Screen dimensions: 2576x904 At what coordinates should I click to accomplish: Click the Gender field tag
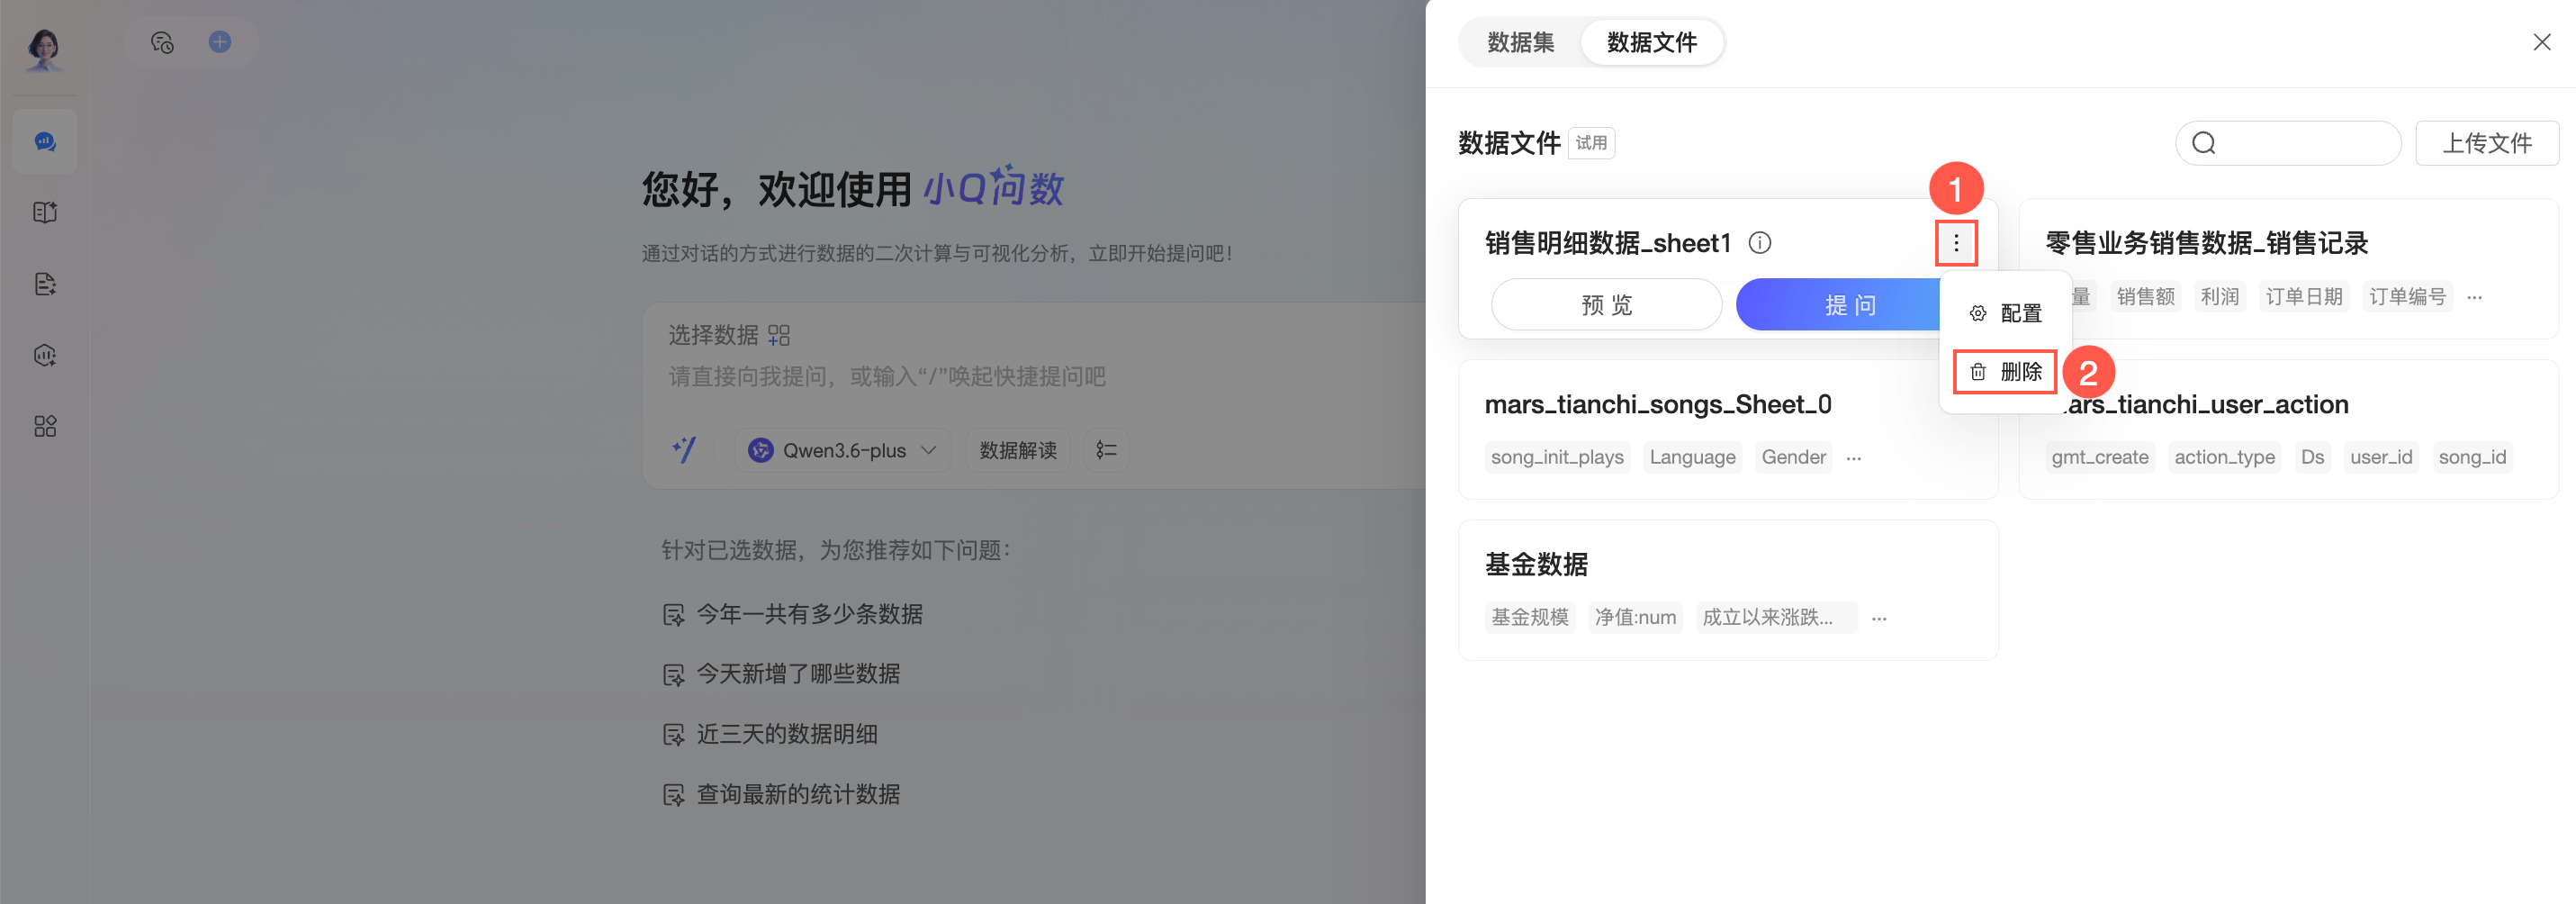click(1793, 457)
